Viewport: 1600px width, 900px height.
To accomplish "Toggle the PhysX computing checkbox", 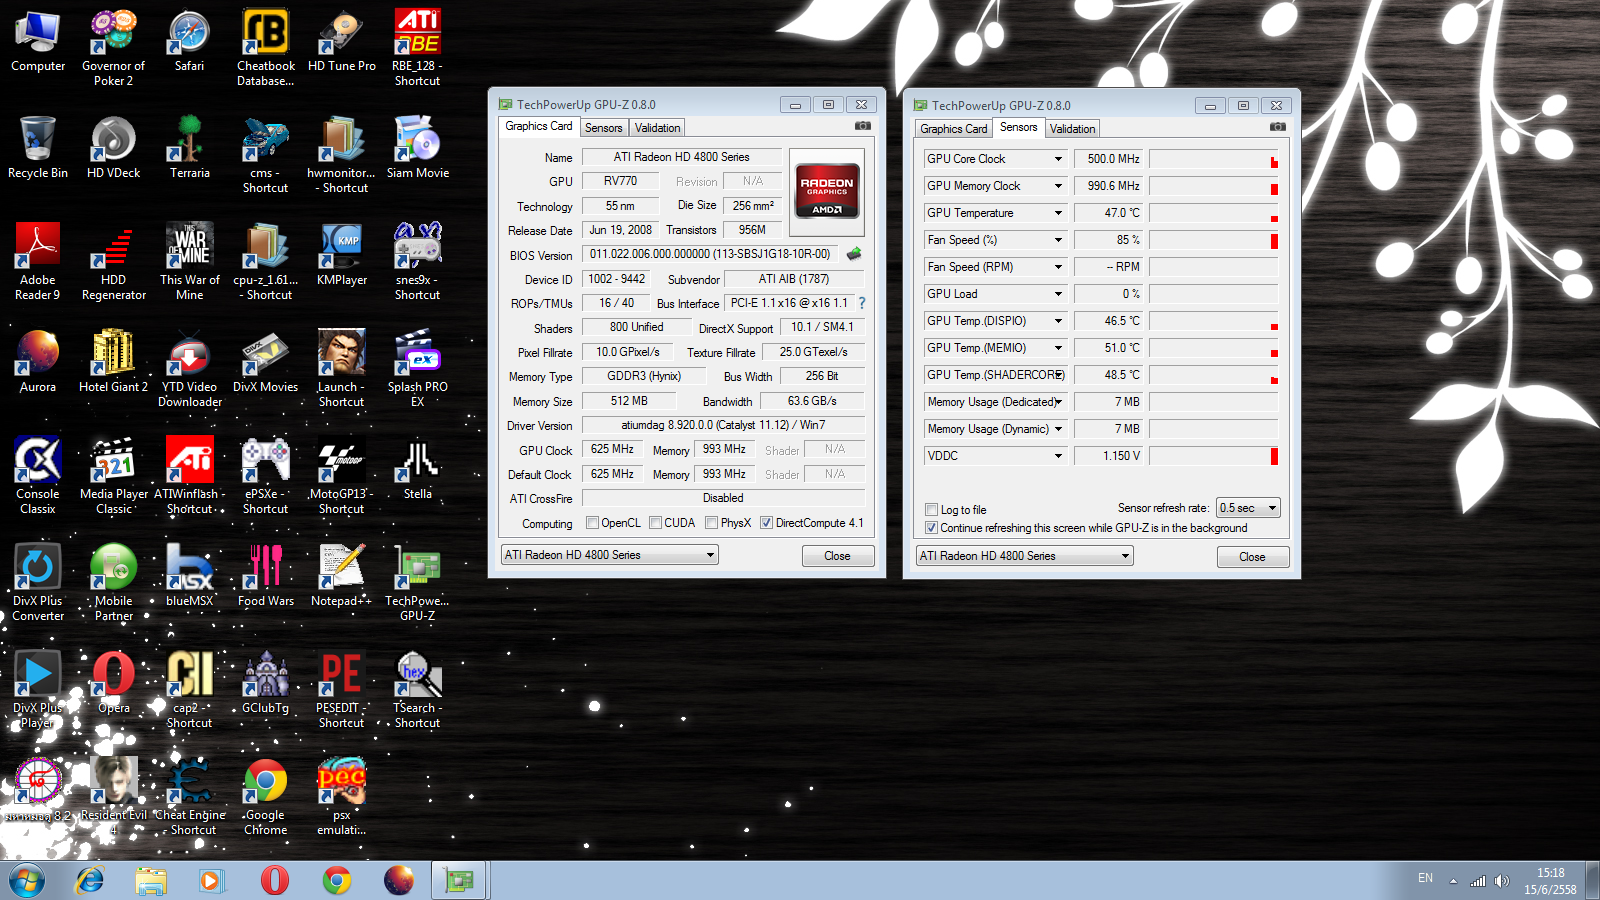I will coord(711,523).
